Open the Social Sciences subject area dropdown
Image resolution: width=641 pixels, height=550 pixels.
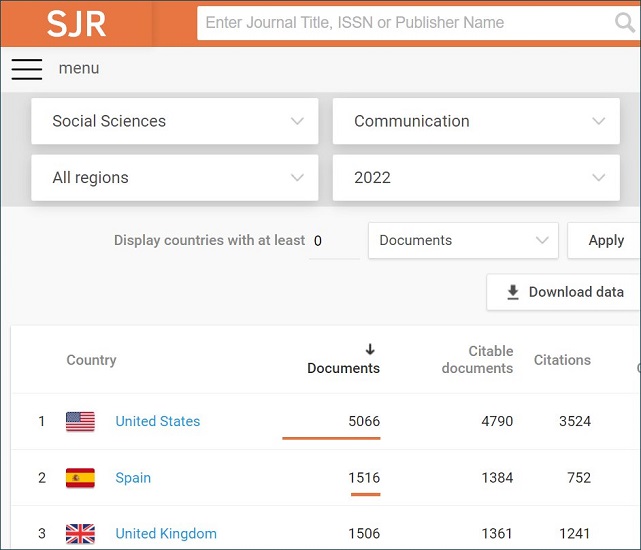pos(175,121)
